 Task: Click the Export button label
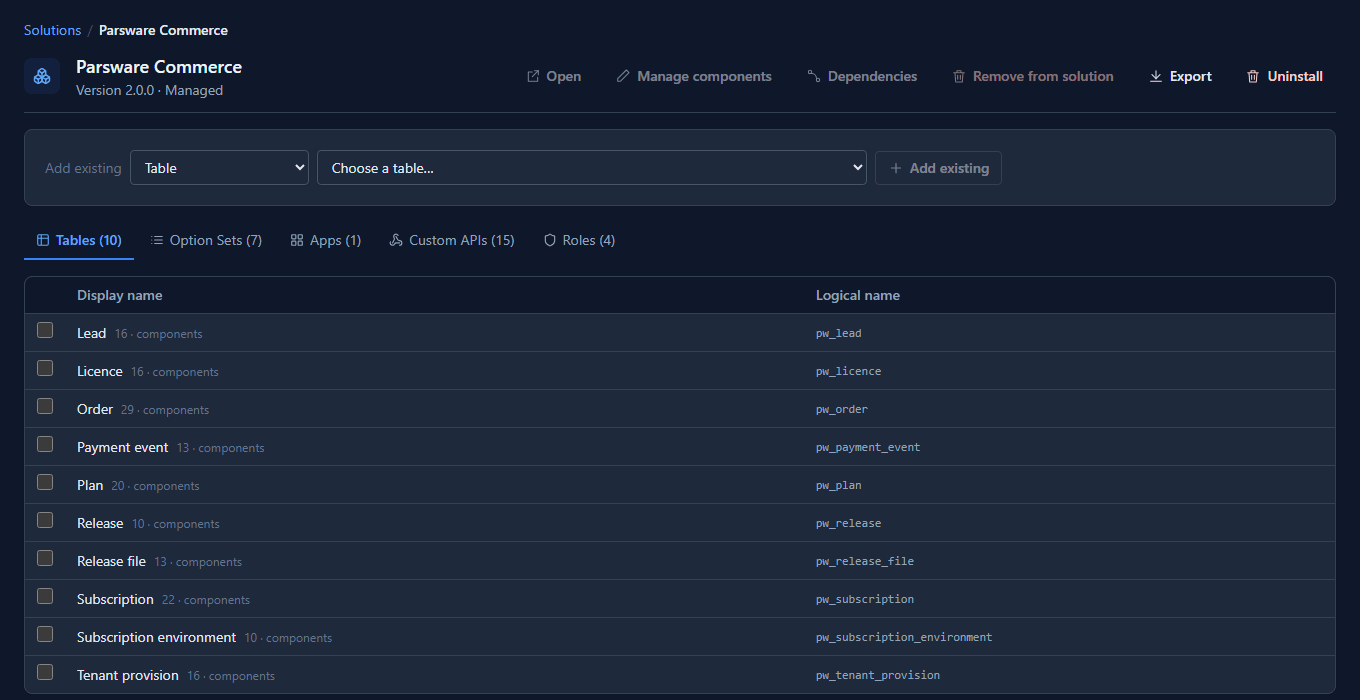[1191, 76]
